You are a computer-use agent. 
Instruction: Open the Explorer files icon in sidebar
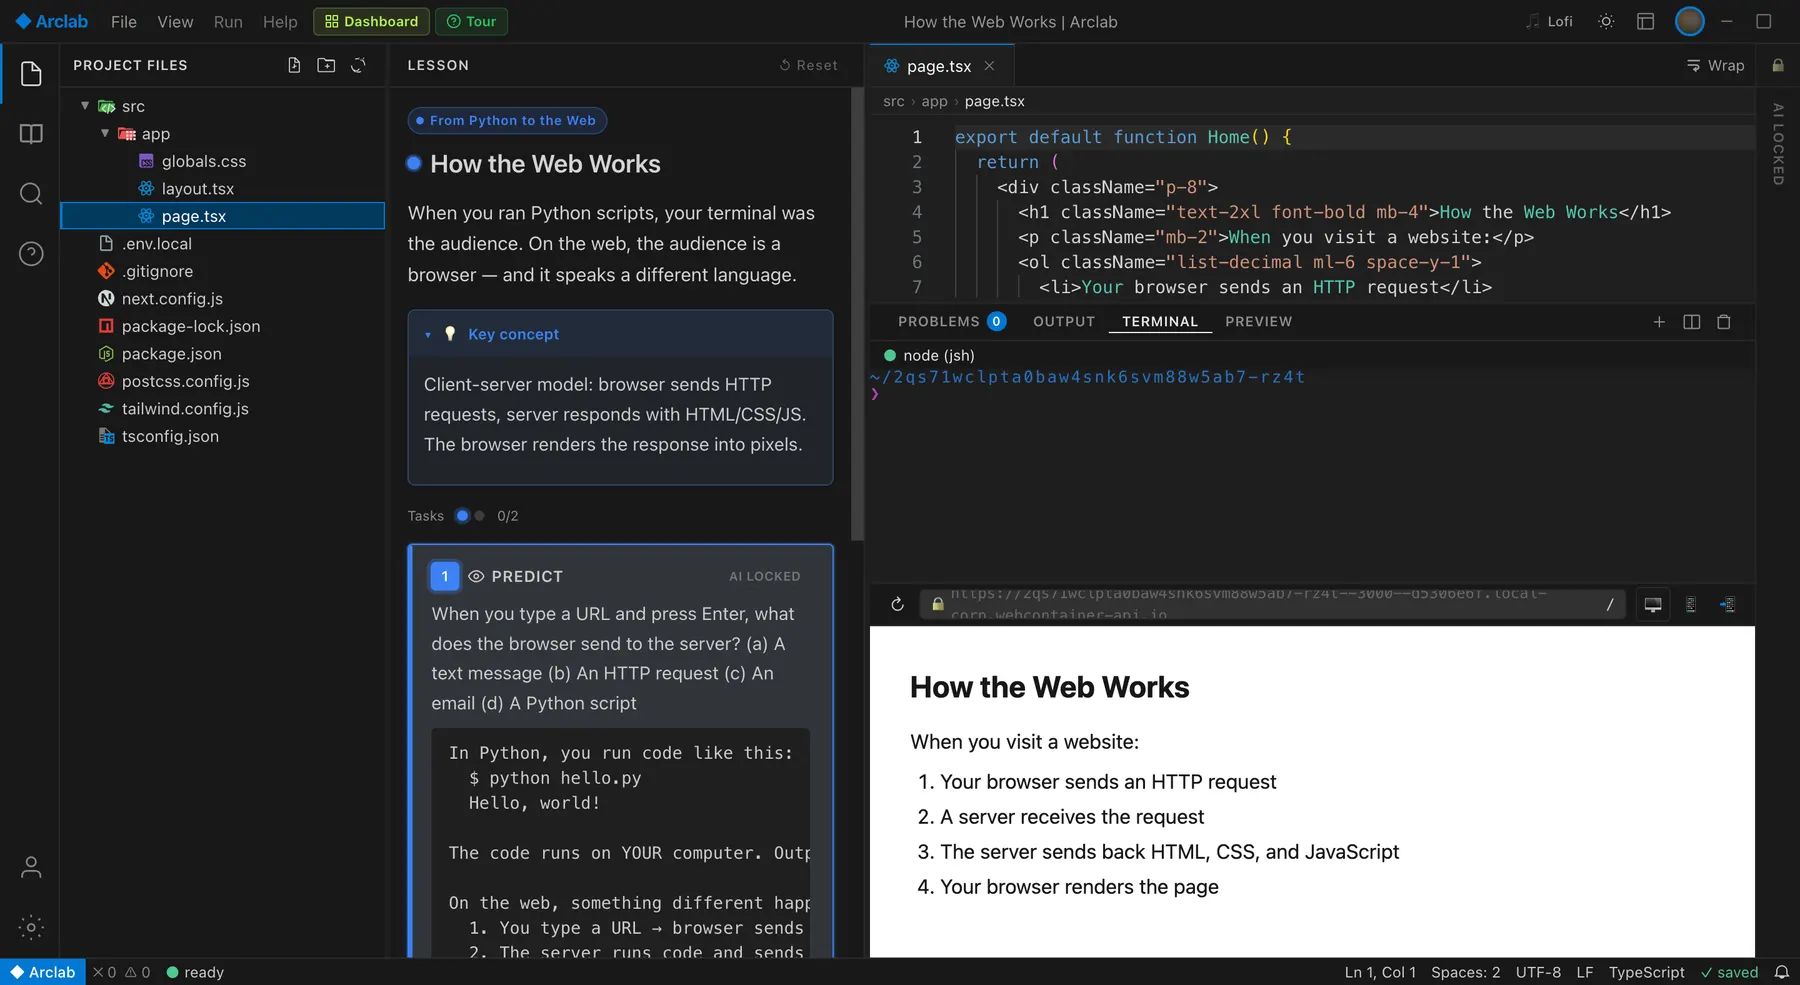click(31, 74)
